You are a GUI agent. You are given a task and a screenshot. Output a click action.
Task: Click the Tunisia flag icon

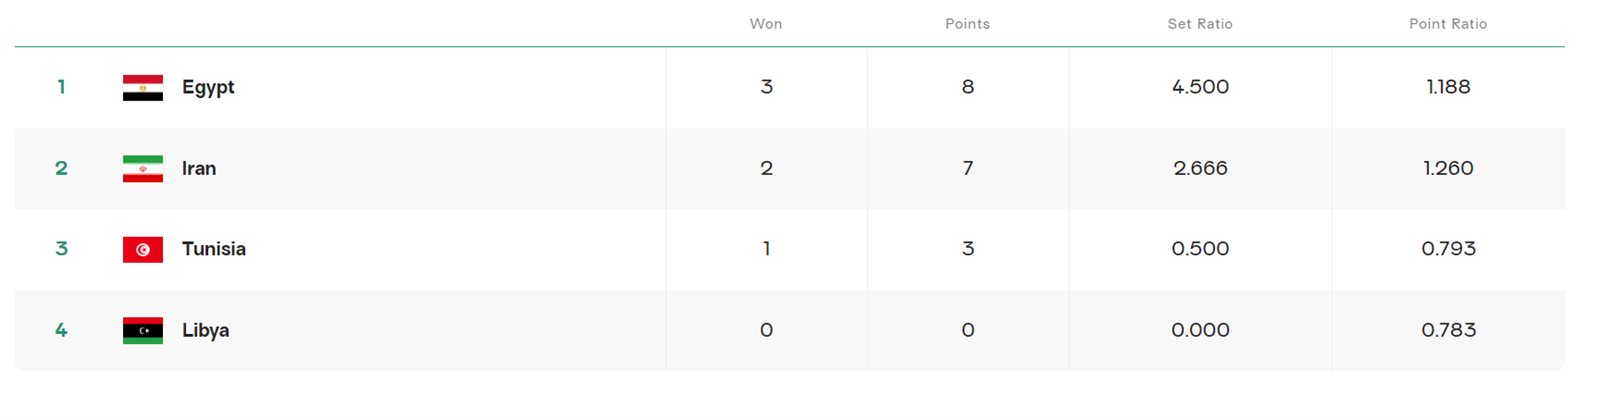[x=142, y=249]
